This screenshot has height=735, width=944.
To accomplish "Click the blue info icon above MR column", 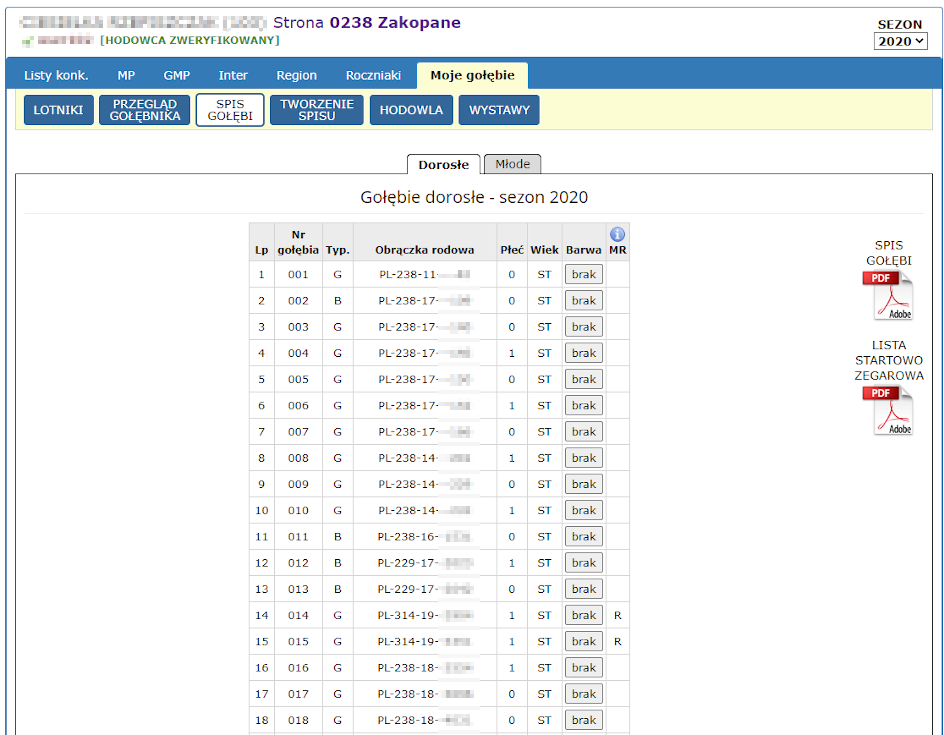I will point(617,234).
